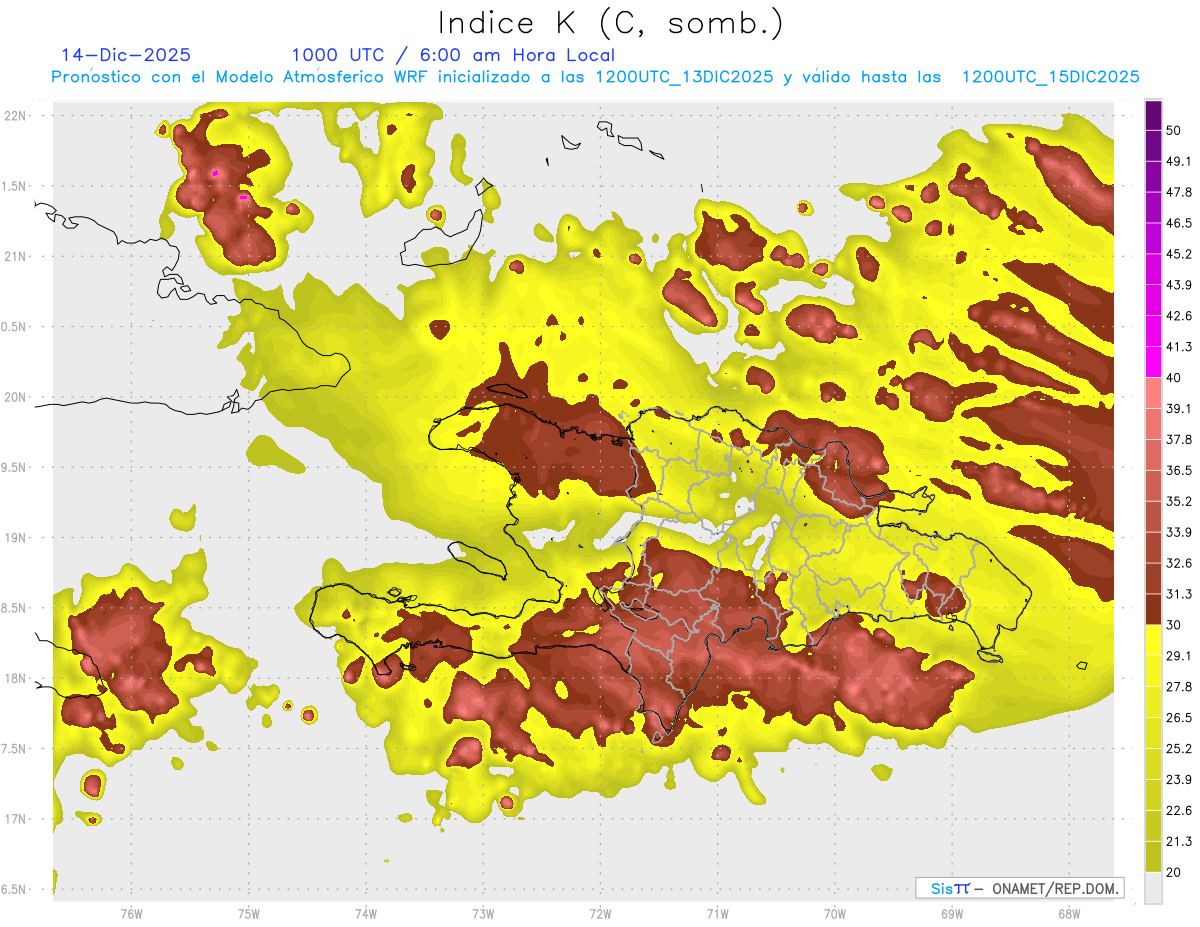Click the '69W' longitude label
1200x927 pixels.
click(x=952, y=913)
